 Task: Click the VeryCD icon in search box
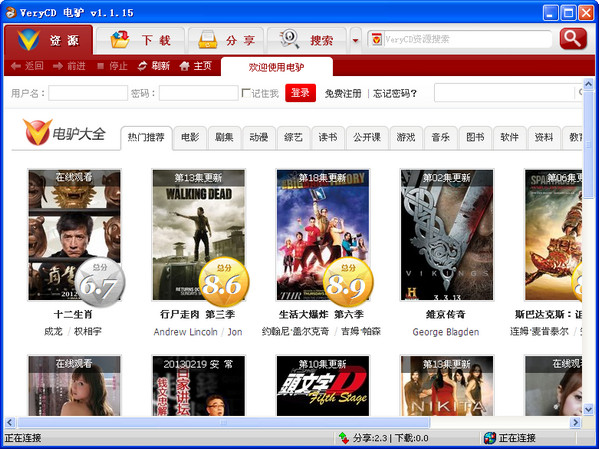(376, 39)
